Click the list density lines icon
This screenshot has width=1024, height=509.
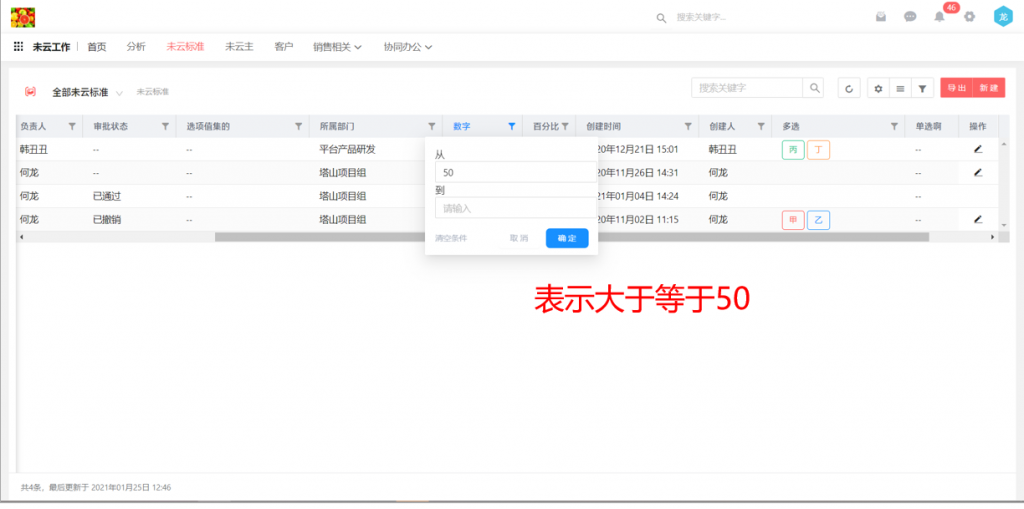coord(900,89)
